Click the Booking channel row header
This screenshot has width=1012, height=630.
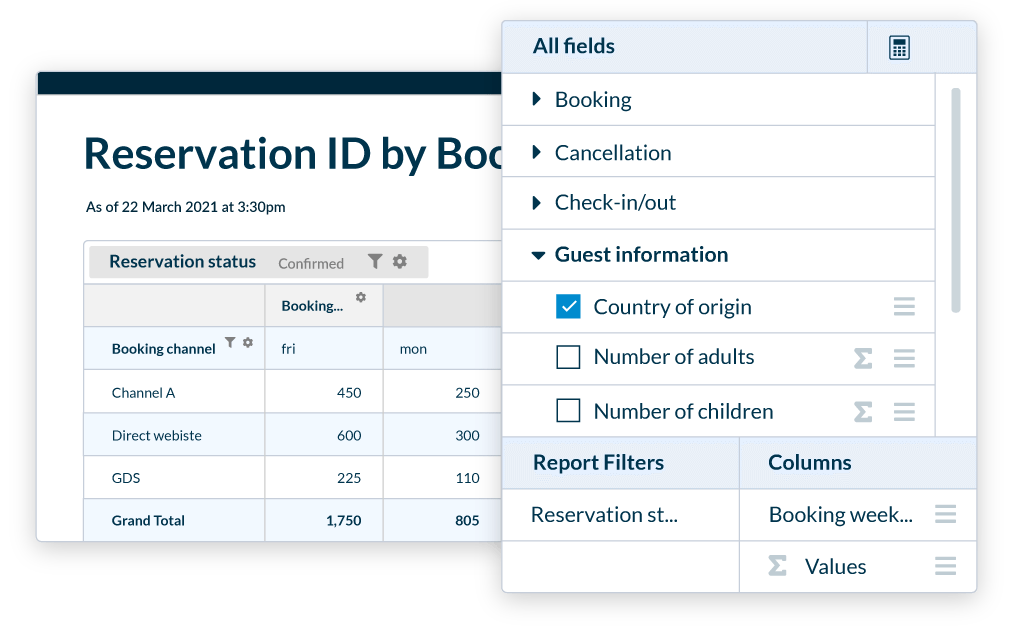(x=163, y=349)
